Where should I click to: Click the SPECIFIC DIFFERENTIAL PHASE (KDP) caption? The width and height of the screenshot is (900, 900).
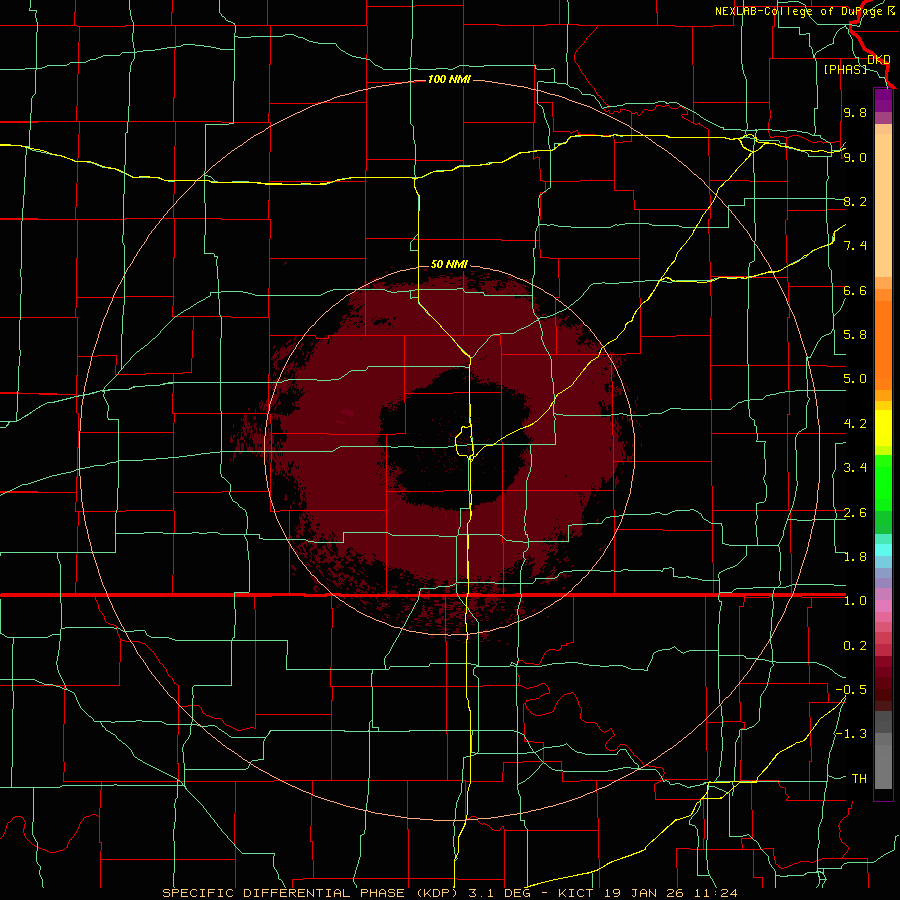pos(310,893)
